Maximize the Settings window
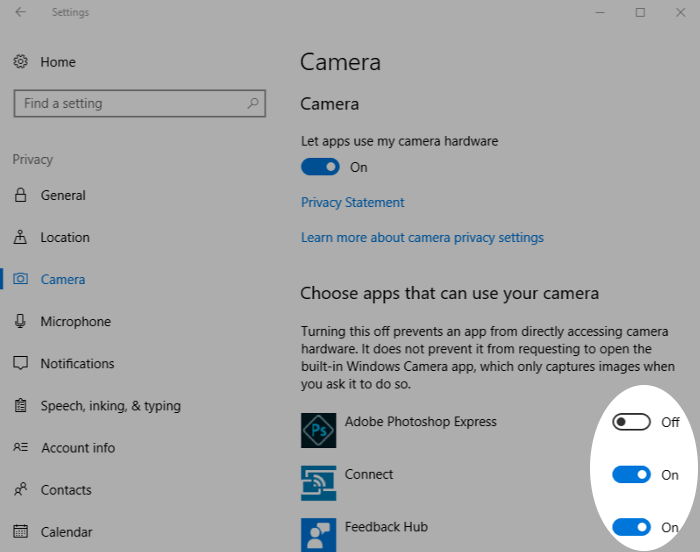 coord(640,13)
